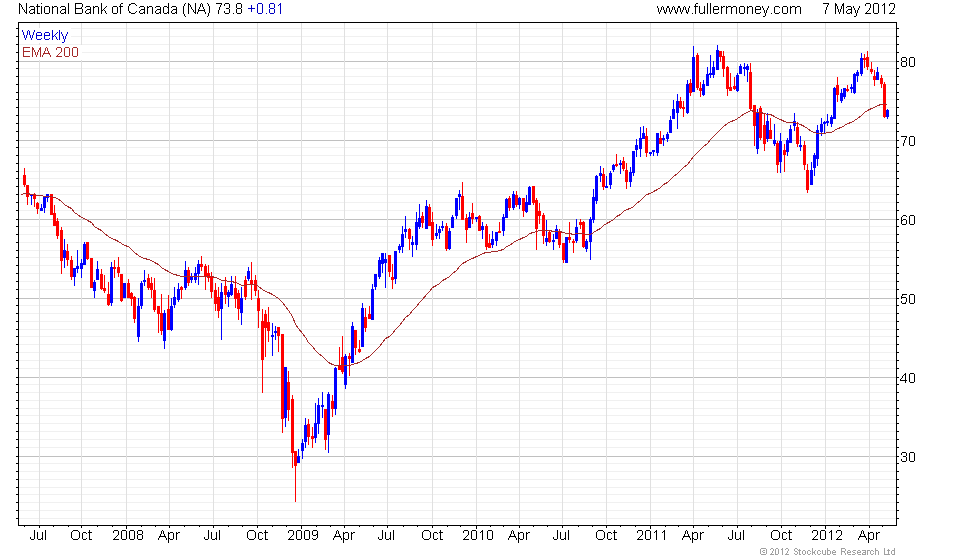The height and width of the screenshot is (560, 980).
Task: Click the 70 price axis label
Action: pyautogui.click(x=908, y=141)
